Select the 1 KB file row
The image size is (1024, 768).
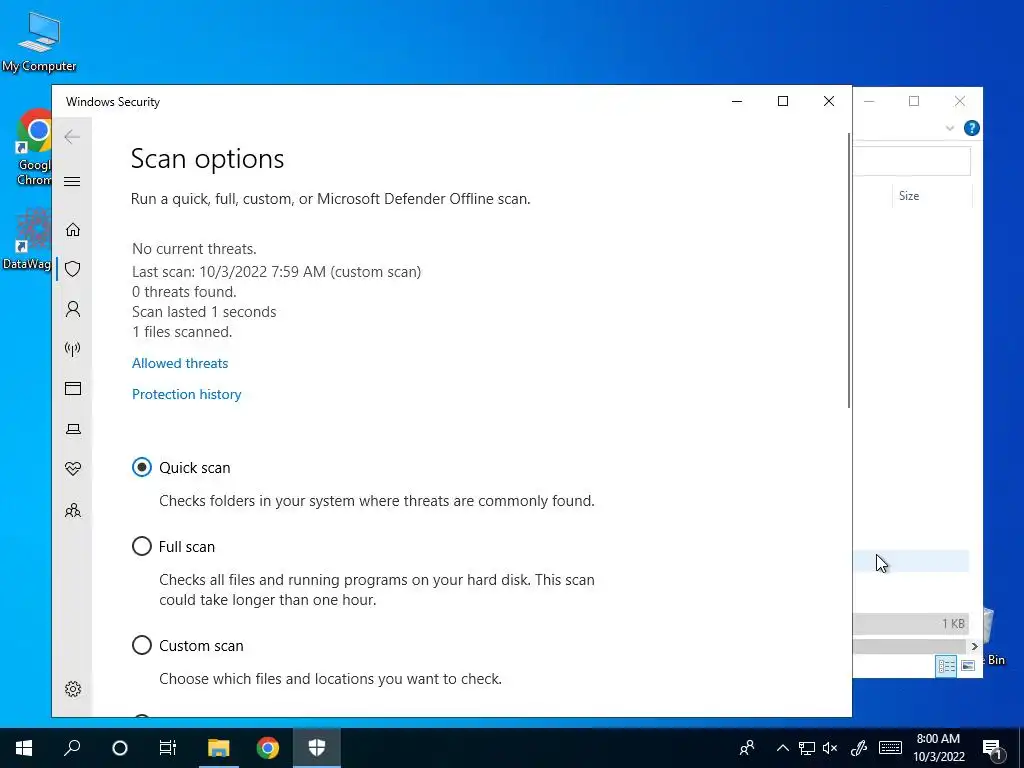tap(910, 624)
